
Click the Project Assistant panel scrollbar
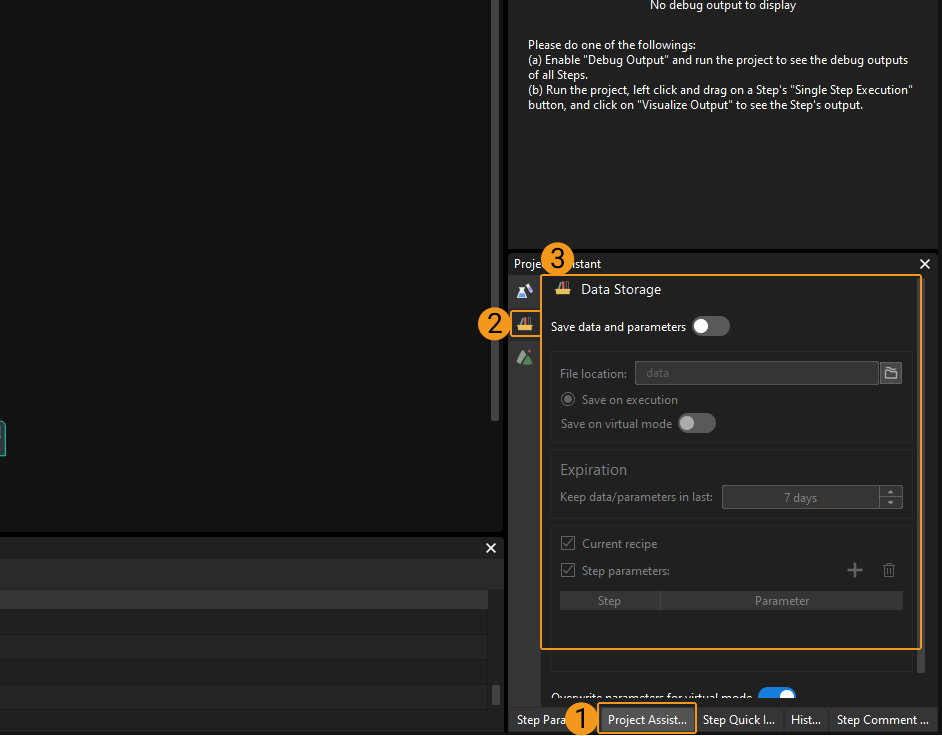point(922,475)
